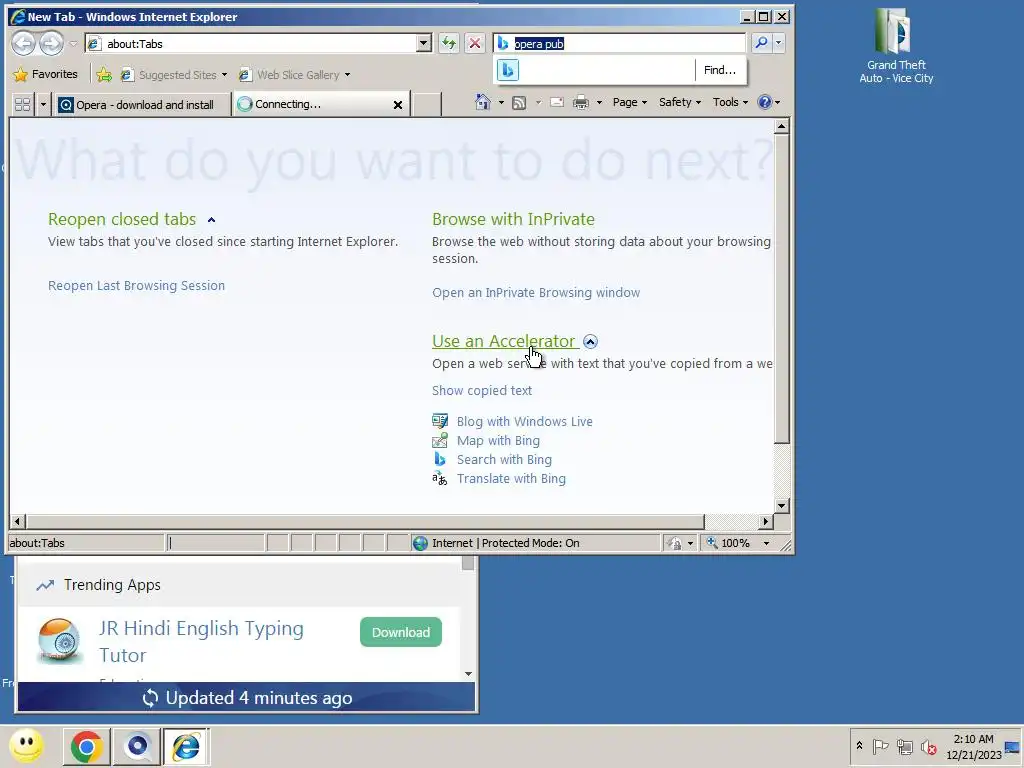
Task: Select Bing provider icon in suggestion popup
Action: tap(507, 70)
